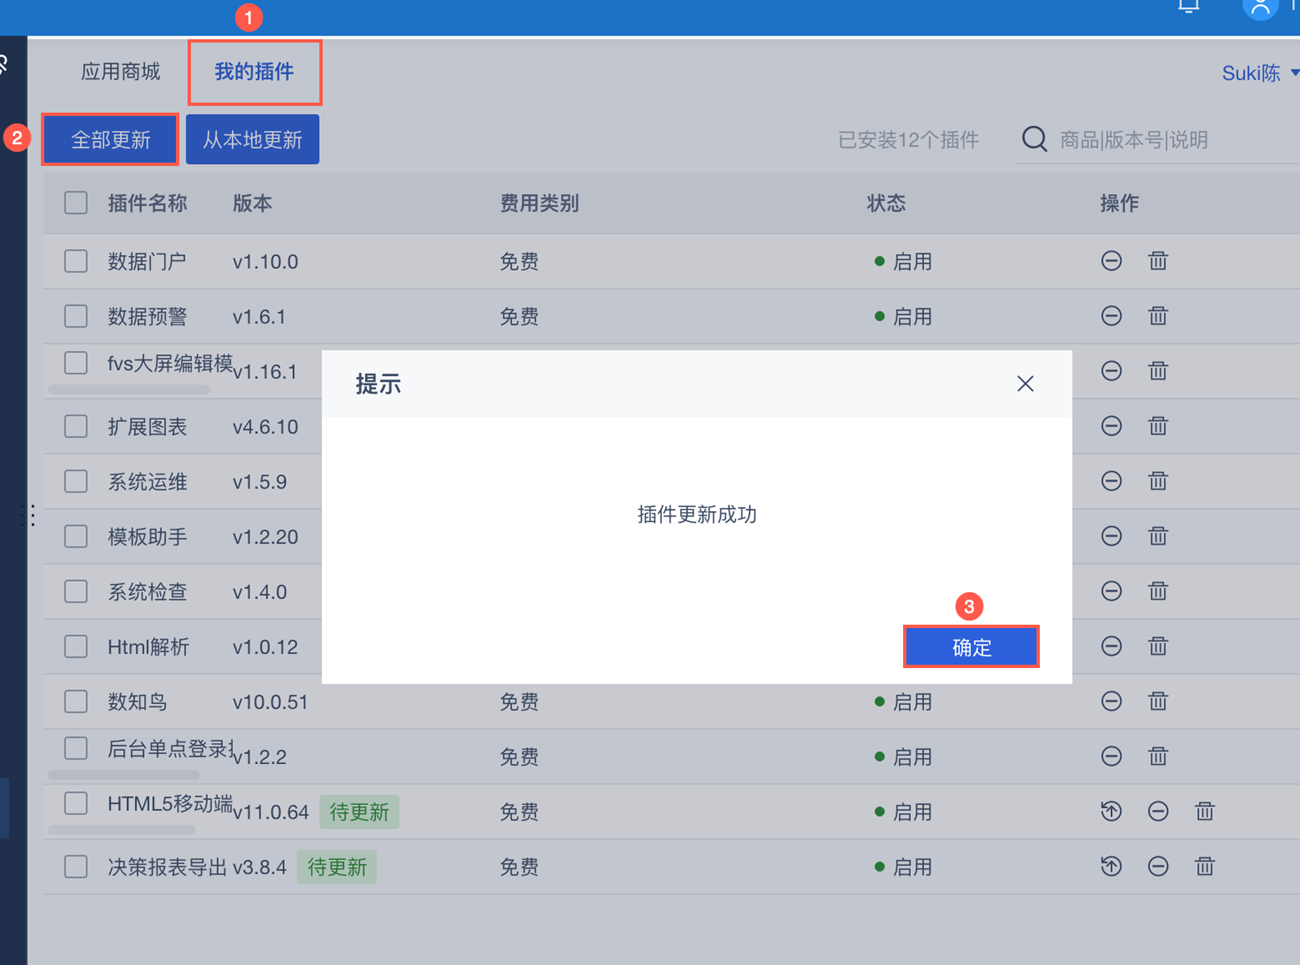Check the 扩展图表 plugin checkbox
The image size is (1300, 965).
pyautogui.click(x=76, y=426)
